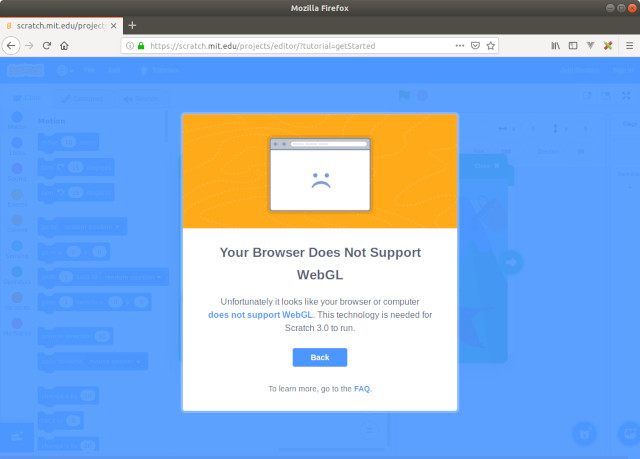Screen dimensions: 640x459
Task: Click the sad browser illustration
Action: [x=320, y=174]
